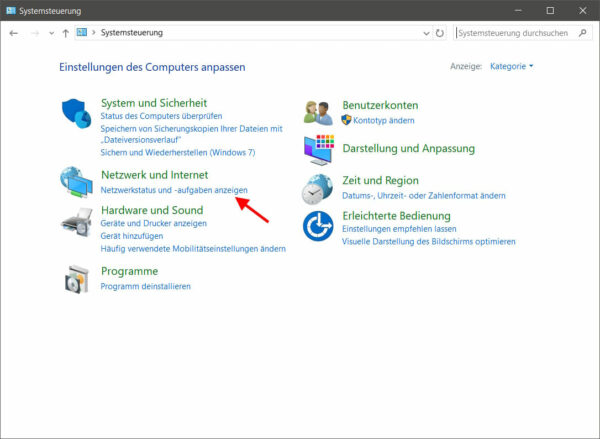This screenshot has height=439, width=600.
Task: Expand the address bar history dropdown
Action: coord(423,32)
